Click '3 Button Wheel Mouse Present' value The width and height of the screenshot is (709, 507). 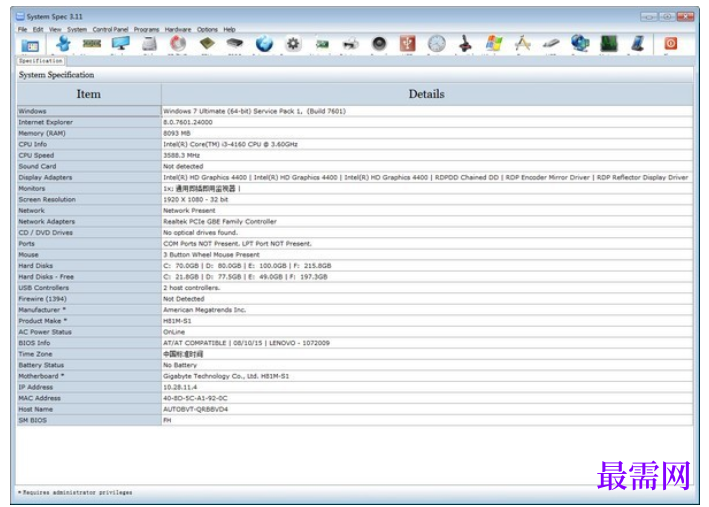pos(212,255)
